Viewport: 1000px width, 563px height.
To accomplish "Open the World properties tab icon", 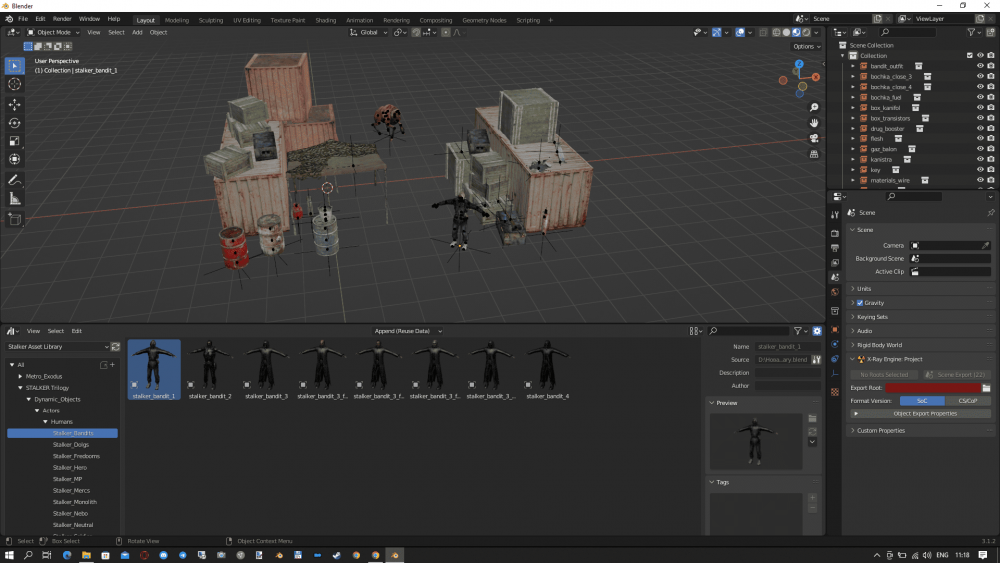I will [835, 292].
